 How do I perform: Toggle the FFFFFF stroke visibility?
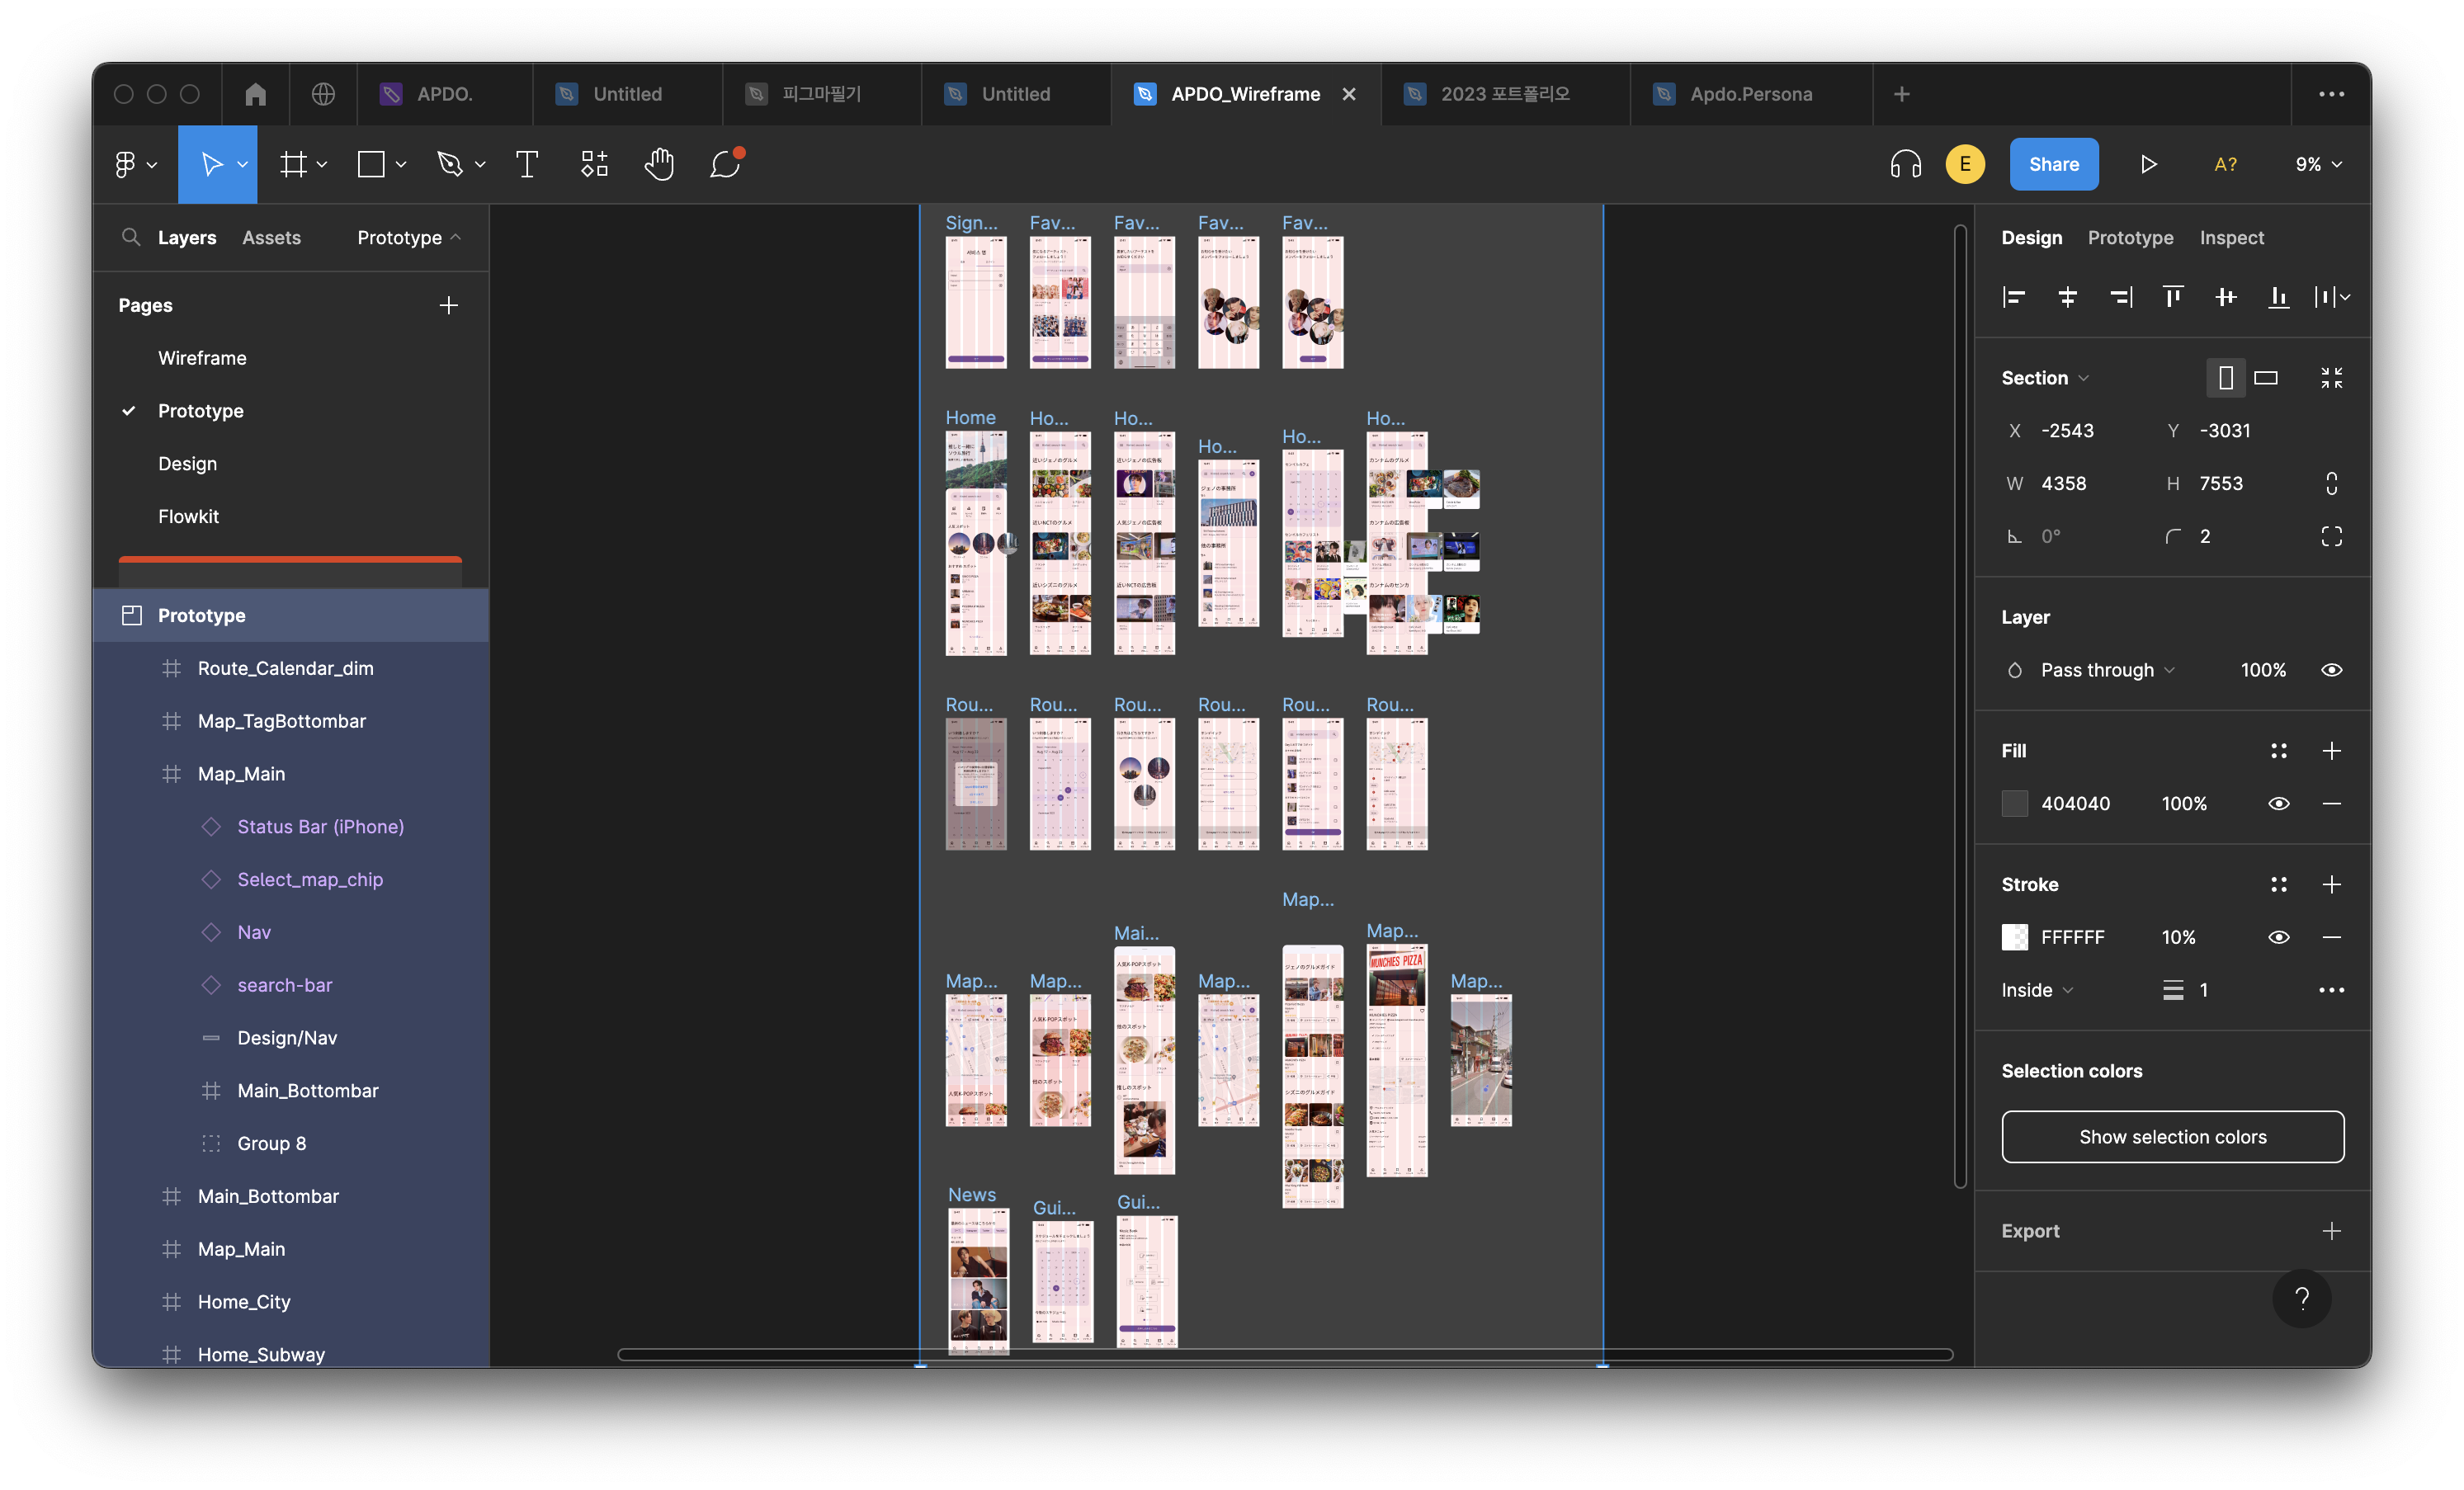point(2278,937)
